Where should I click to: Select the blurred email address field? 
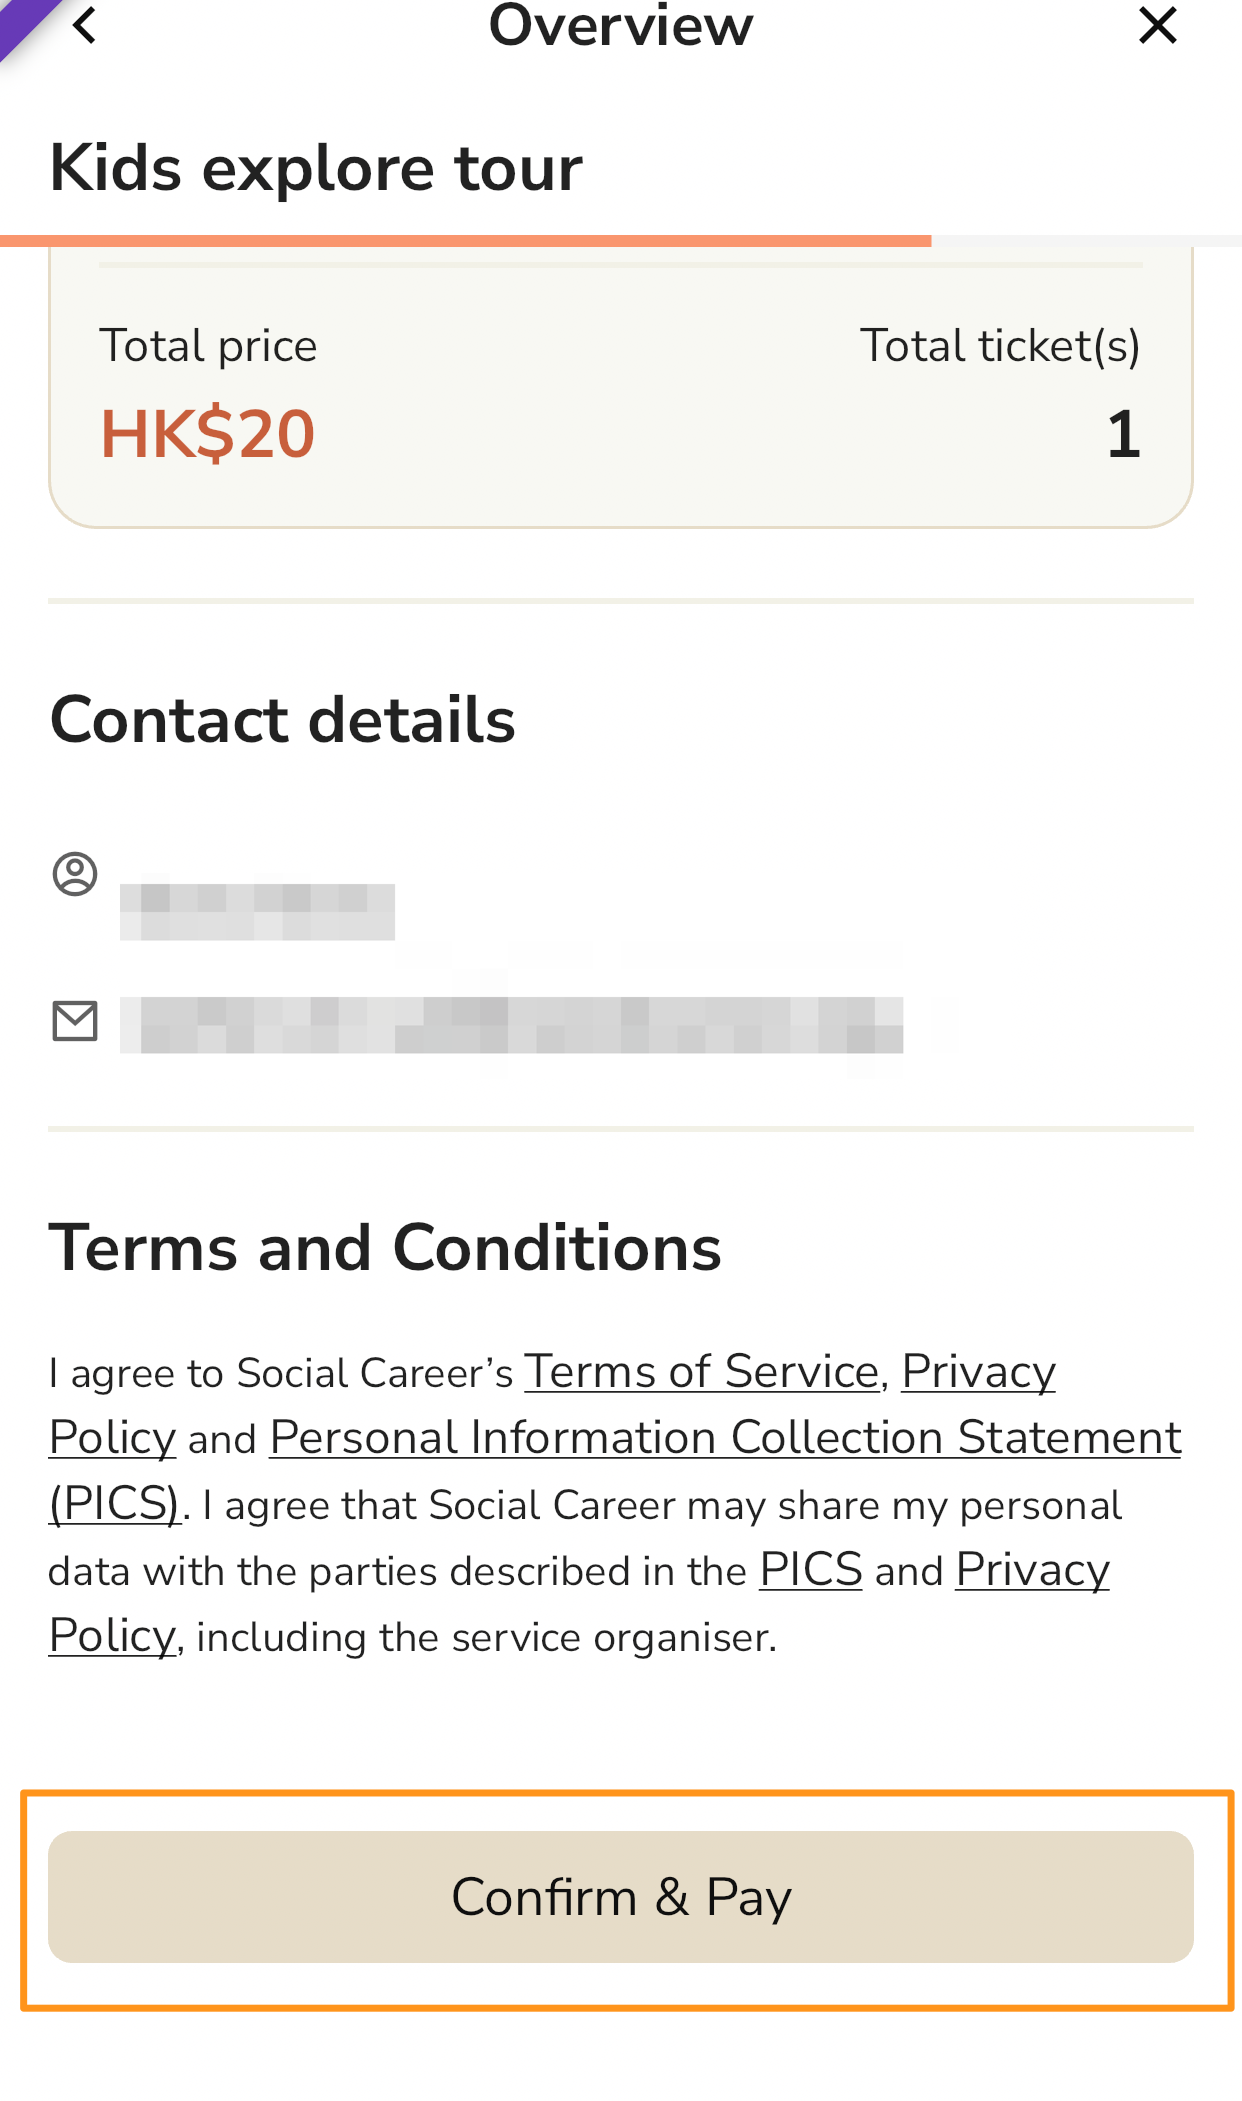[512, 1025]
